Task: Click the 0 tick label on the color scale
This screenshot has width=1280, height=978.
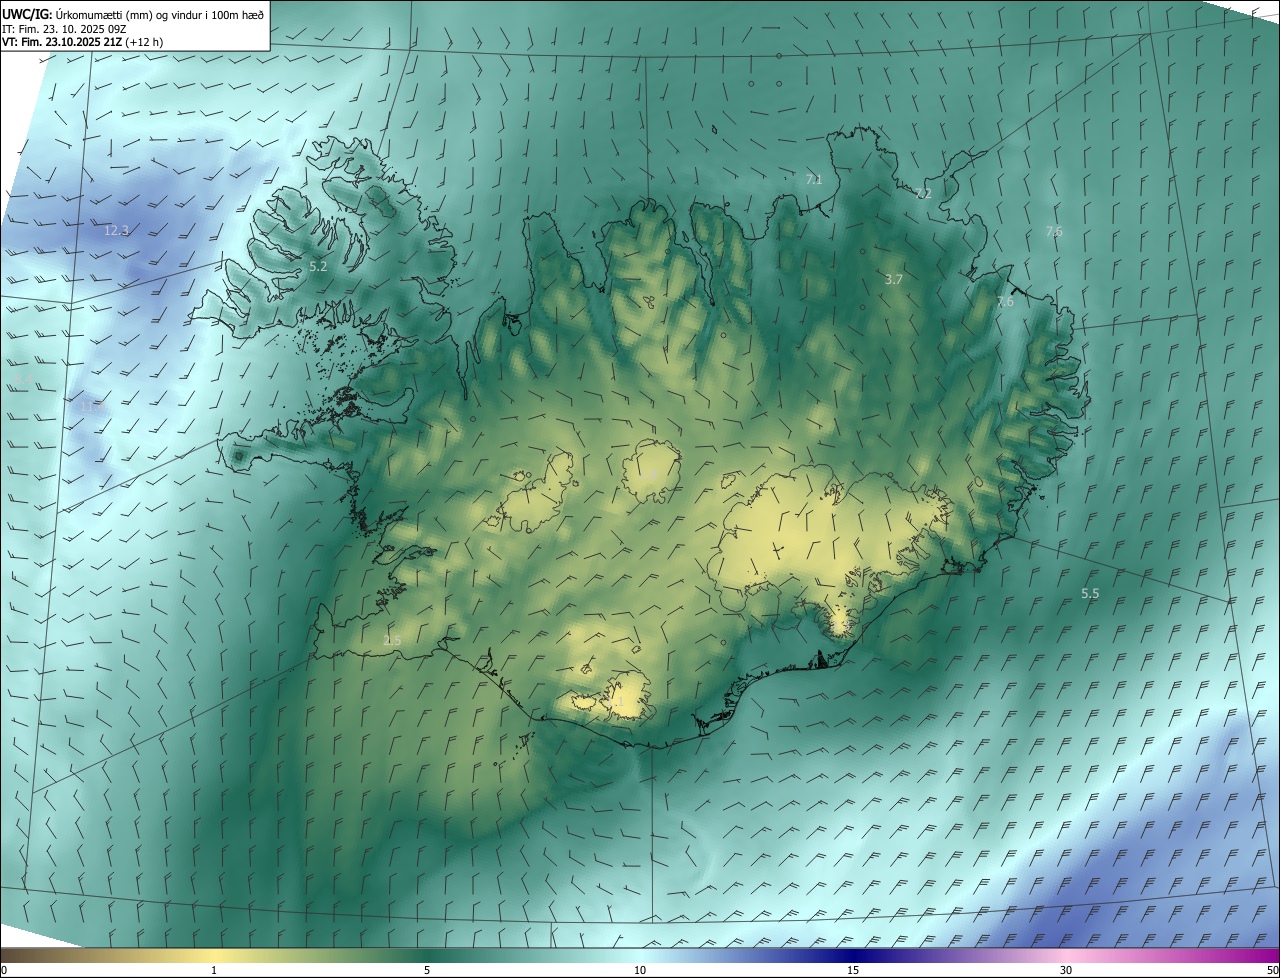Action: coord(3,971)
